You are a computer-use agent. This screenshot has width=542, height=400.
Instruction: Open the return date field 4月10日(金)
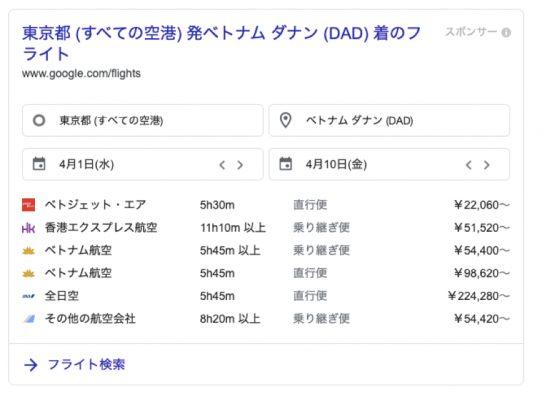[389, 164]
